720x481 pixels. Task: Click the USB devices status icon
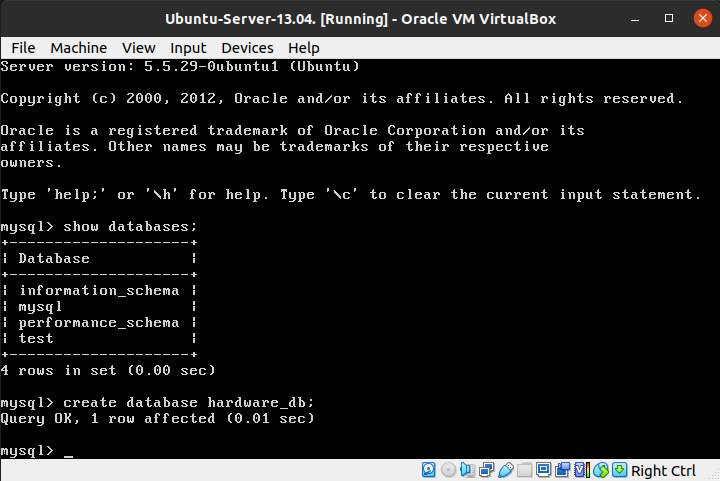pos(506,470)
